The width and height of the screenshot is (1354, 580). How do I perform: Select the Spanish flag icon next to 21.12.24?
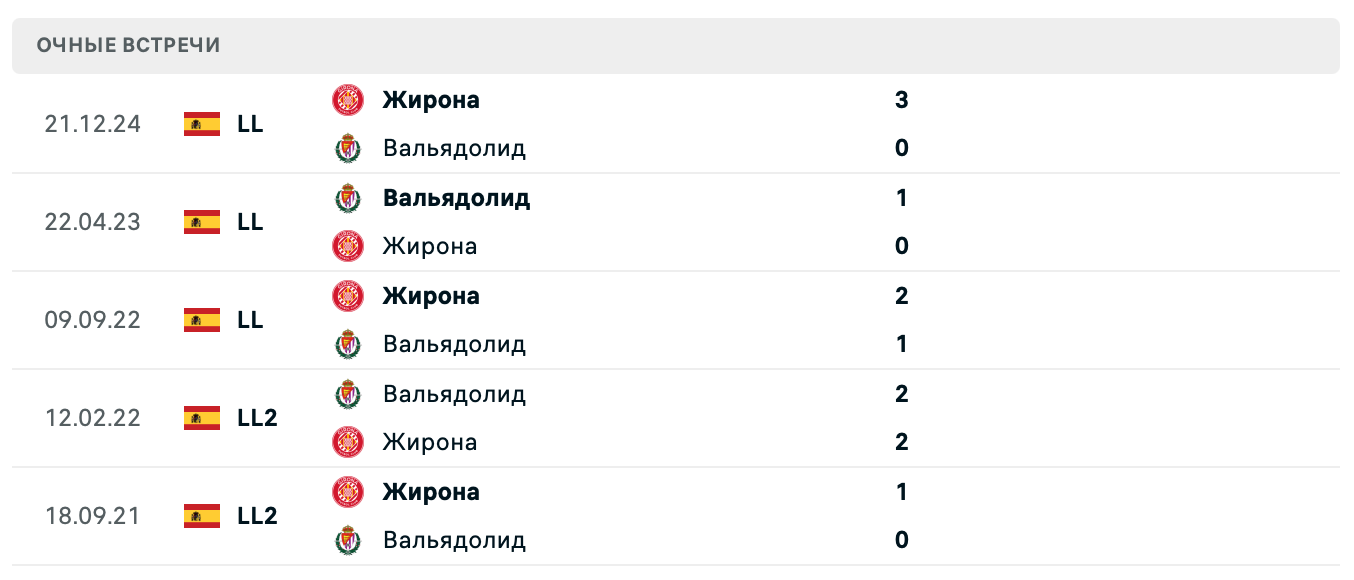pos(201,124)
